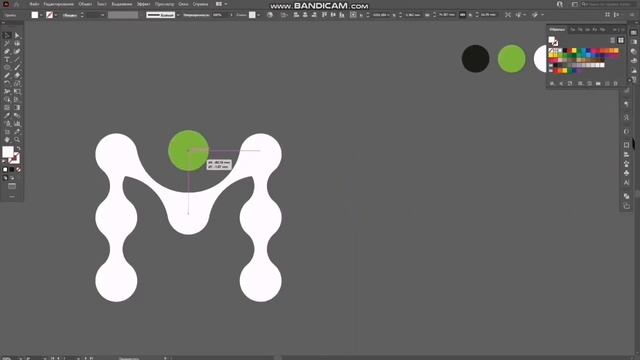Select black circle on canvas
Viewport: 640px width, 360px height.
[476, 59]
